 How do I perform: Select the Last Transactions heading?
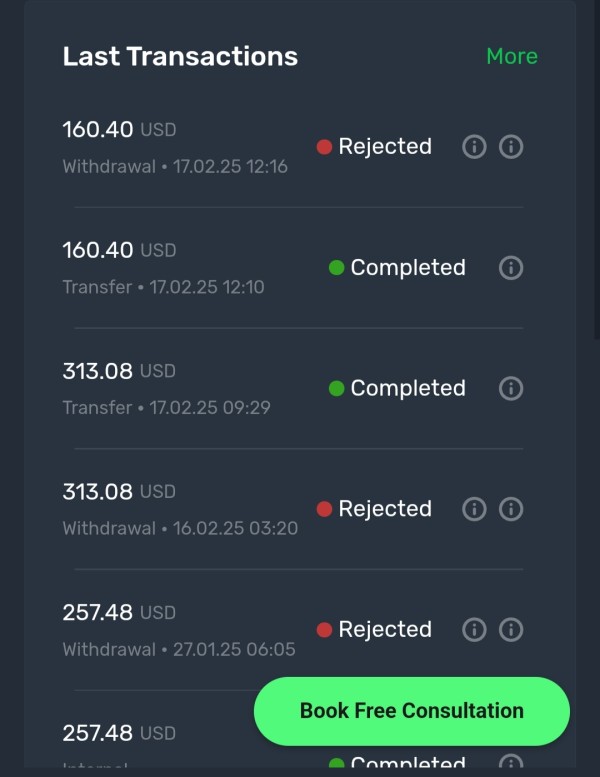coord(180,56)
